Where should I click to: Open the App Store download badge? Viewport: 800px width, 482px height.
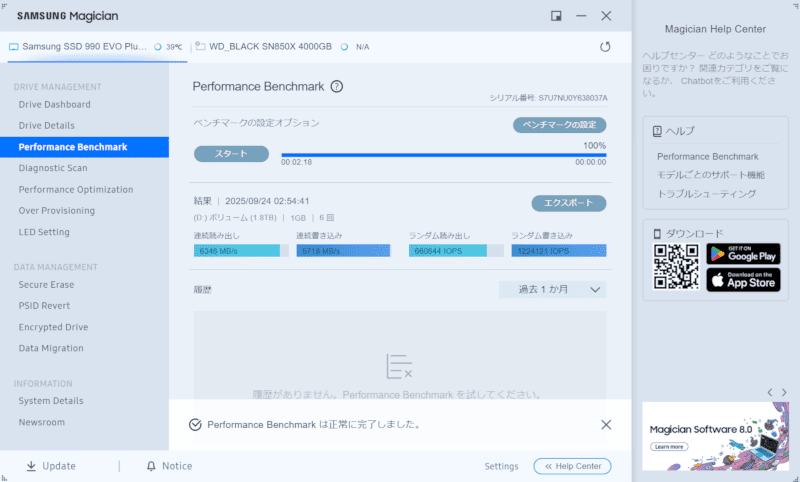743,280
